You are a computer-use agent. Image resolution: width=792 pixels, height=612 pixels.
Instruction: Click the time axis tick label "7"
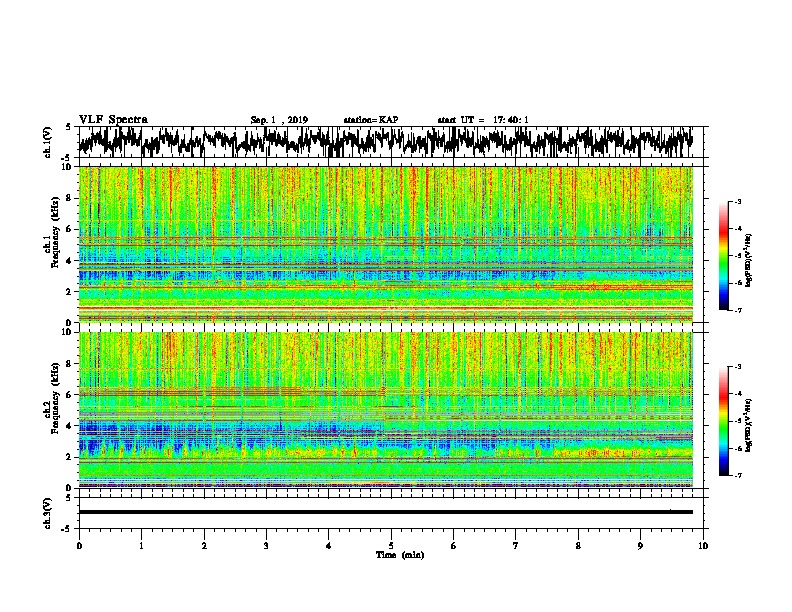tap(516, 546)
